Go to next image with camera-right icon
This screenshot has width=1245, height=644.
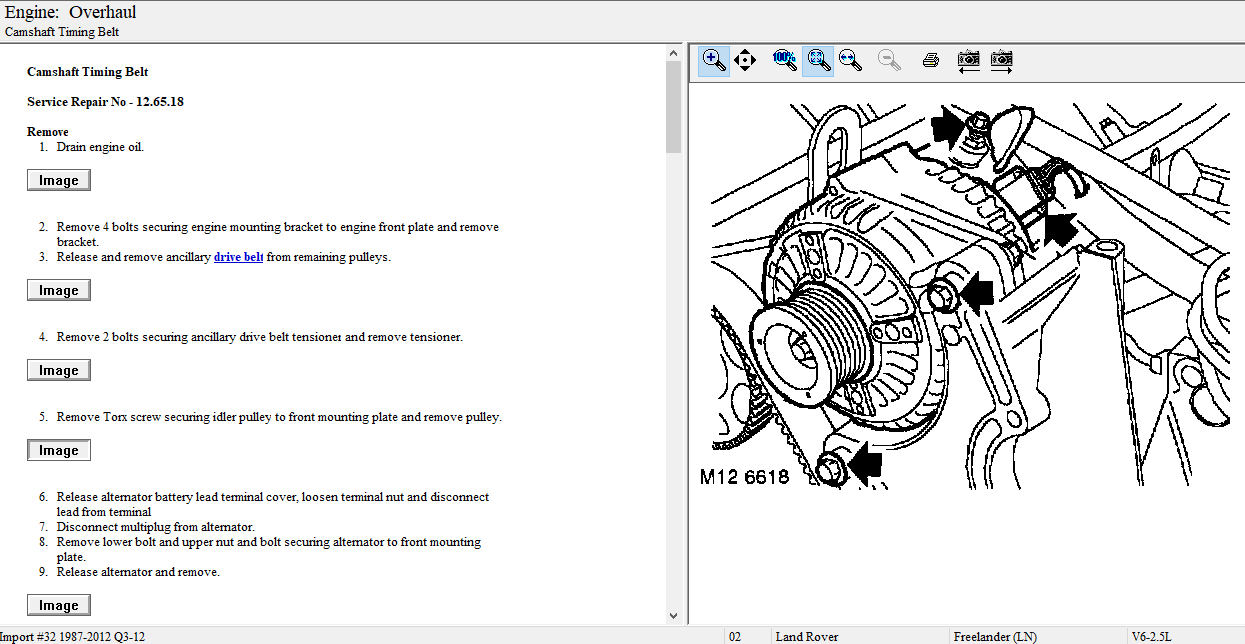(x=1001, y=60)
